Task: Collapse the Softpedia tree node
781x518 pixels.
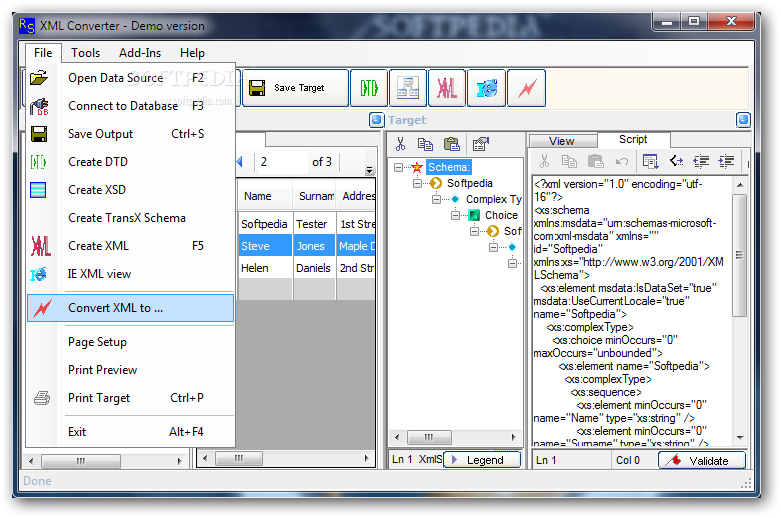Action: pyautogui.click(x=417, y=184)
